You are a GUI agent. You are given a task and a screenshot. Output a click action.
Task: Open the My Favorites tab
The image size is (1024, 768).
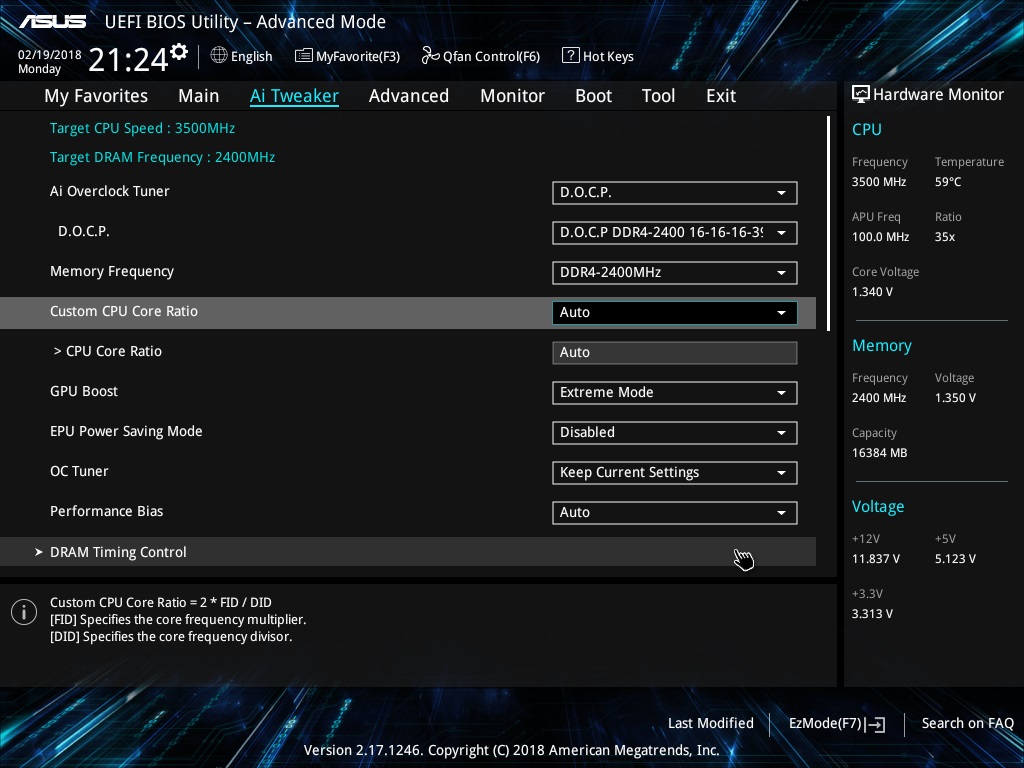click(96, 96)
